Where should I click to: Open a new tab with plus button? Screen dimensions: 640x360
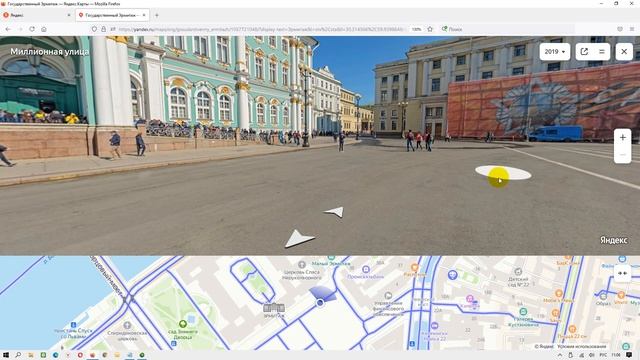click(x=157, y=15)
